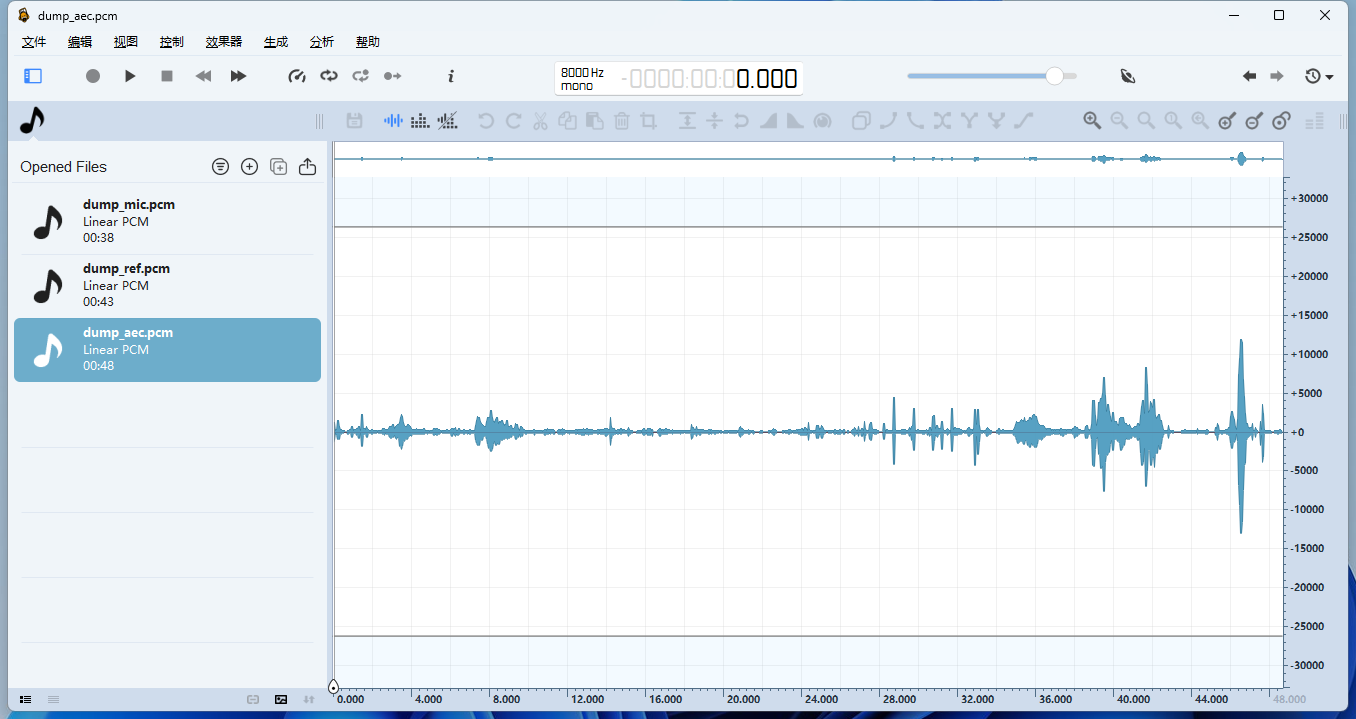Viewport: 1356px width, 719px height.
Task: Click the export/share file icon
Action: 308,167
